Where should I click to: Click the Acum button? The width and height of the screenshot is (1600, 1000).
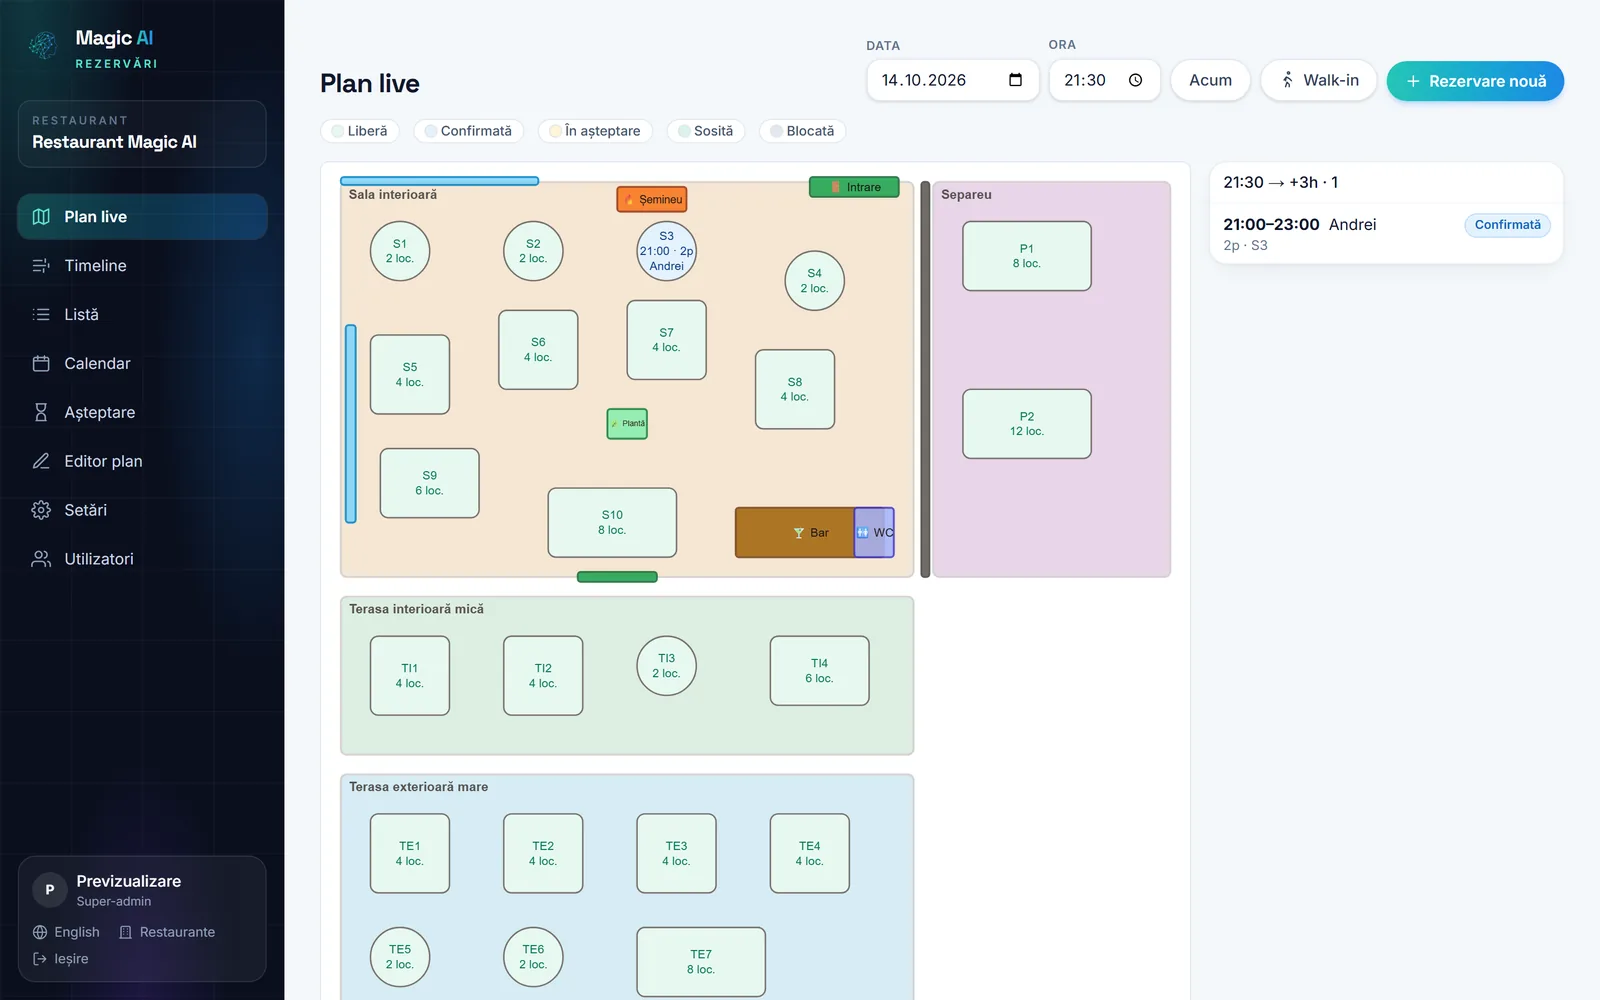[x=1211, y=80]
